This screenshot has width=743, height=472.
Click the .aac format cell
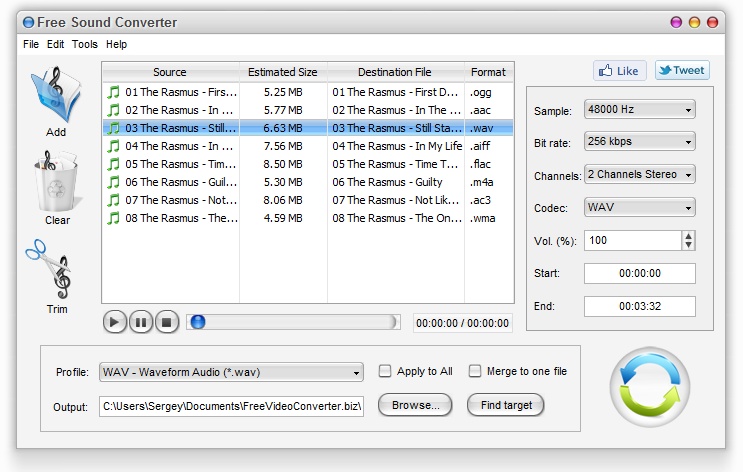480,110
